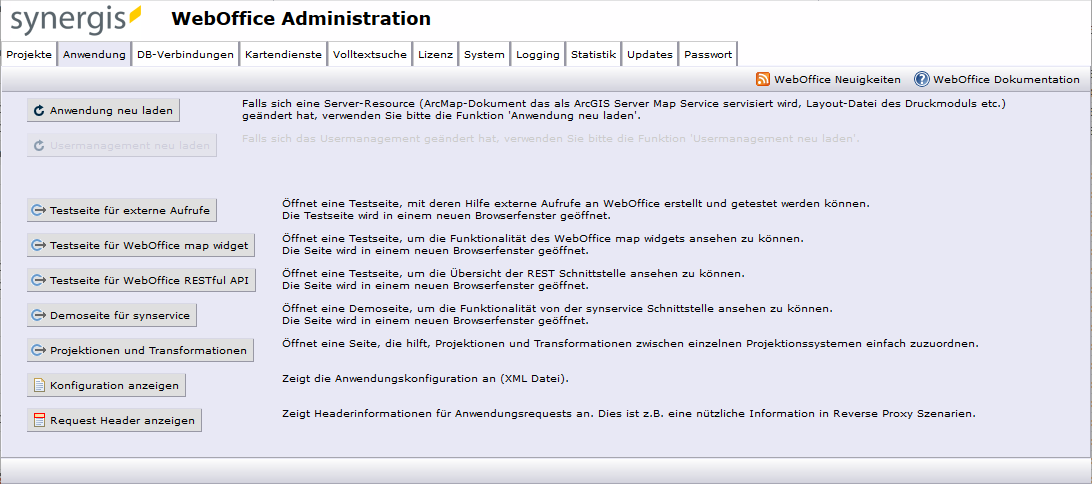This screenshot has width=1092, height=484.
Task: Click the text 'Zeigt die Anwendungskonfiguration an (XML Datei).'
Action: [426, 380]
